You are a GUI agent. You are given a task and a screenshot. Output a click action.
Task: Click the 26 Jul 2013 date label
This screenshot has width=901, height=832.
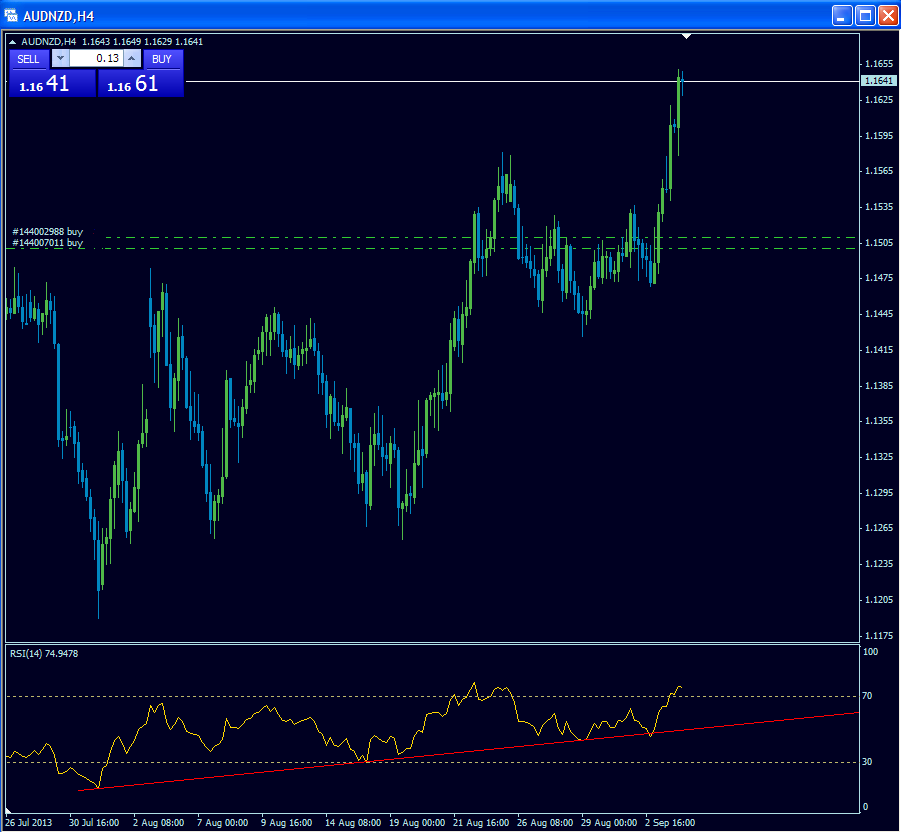(x=29, y=822)
